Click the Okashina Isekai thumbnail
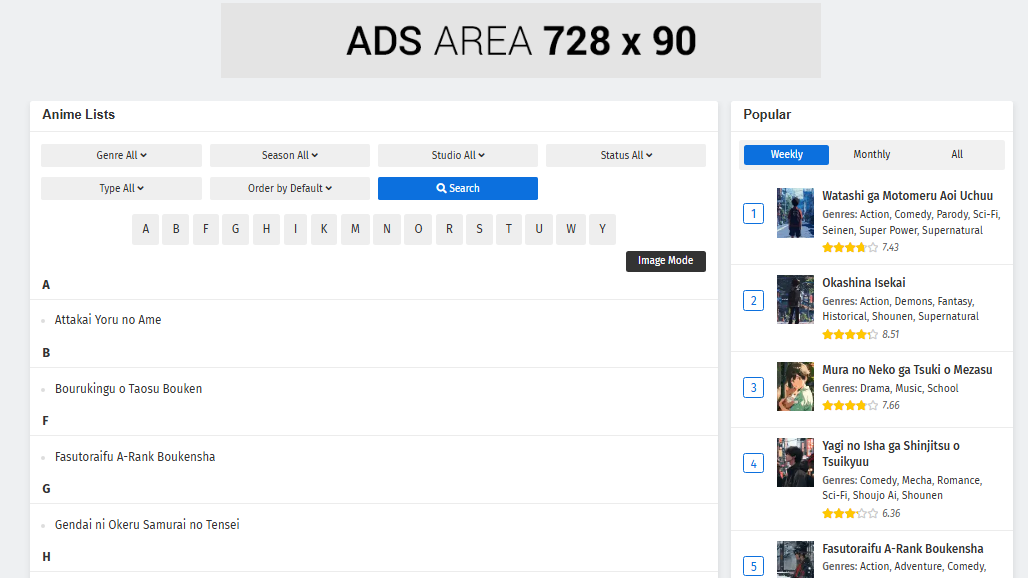The width and height of the screenshot is (1028, 578). click(795, 299)
